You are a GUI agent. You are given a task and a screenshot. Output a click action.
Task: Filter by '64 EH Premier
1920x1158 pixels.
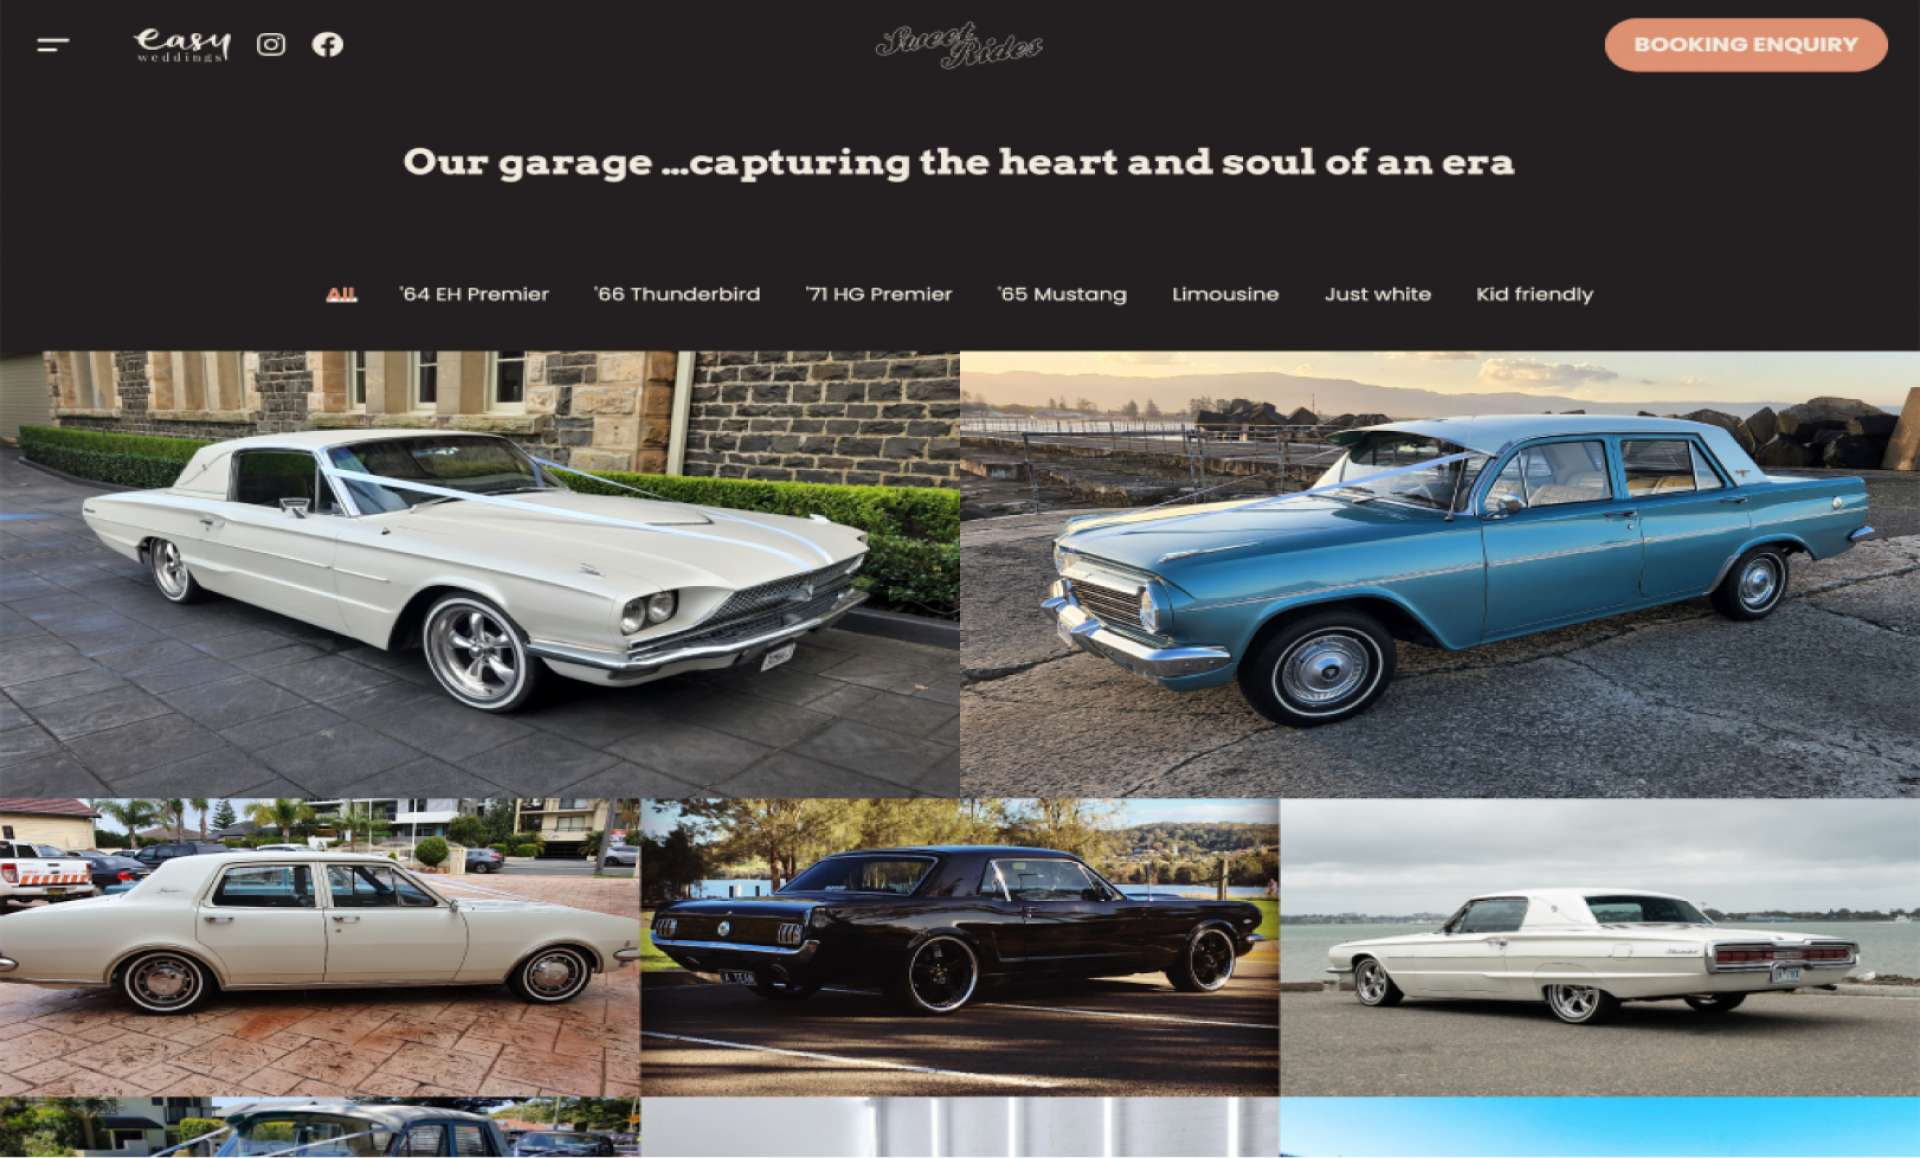[x=474, y=294]
